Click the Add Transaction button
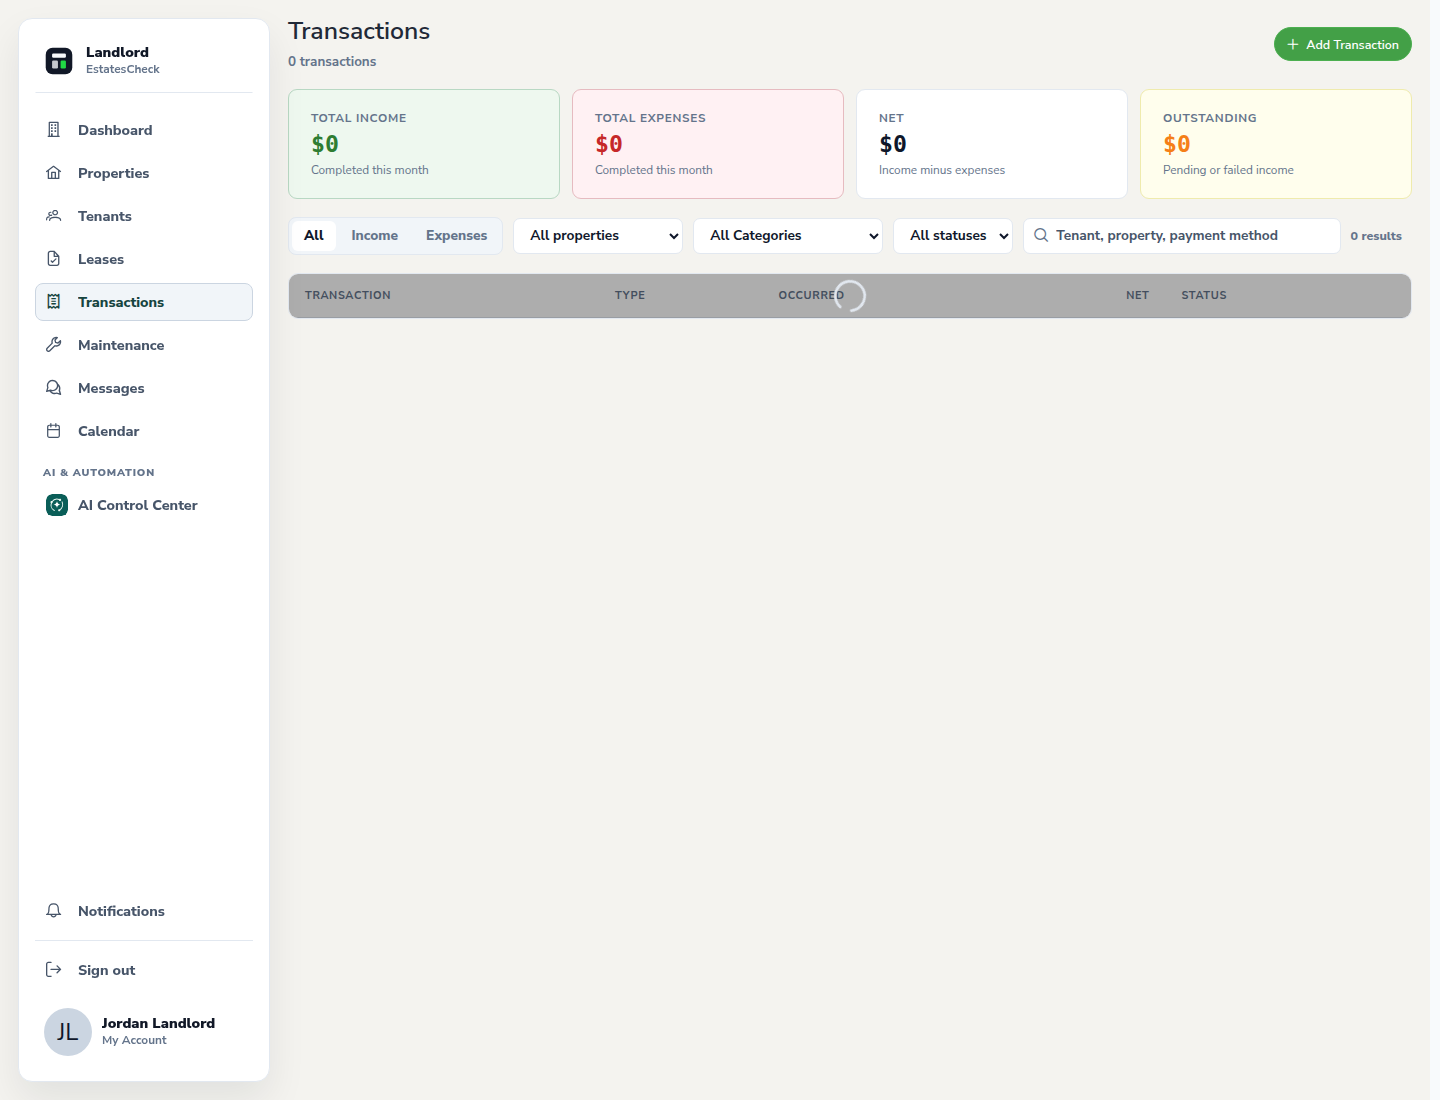 click(x=1343, y=44)
